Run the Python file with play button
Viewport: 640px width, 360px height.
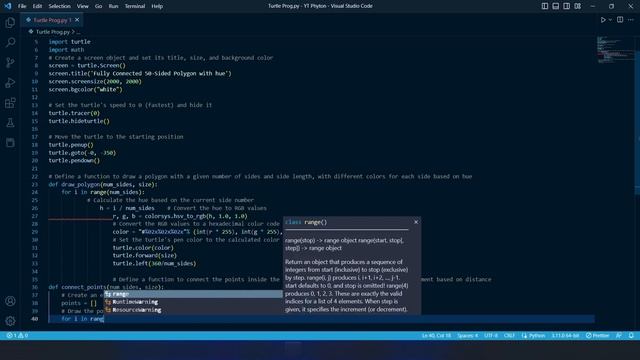pos(603,20)
